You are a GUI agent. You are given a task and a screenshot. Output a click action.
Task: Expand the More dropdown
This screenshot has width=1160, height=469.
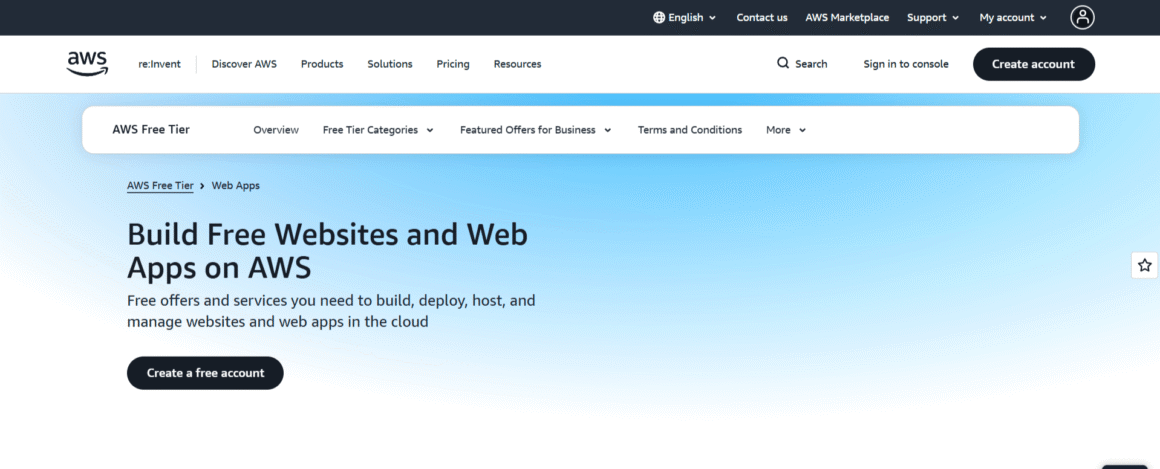pos(786,130)
